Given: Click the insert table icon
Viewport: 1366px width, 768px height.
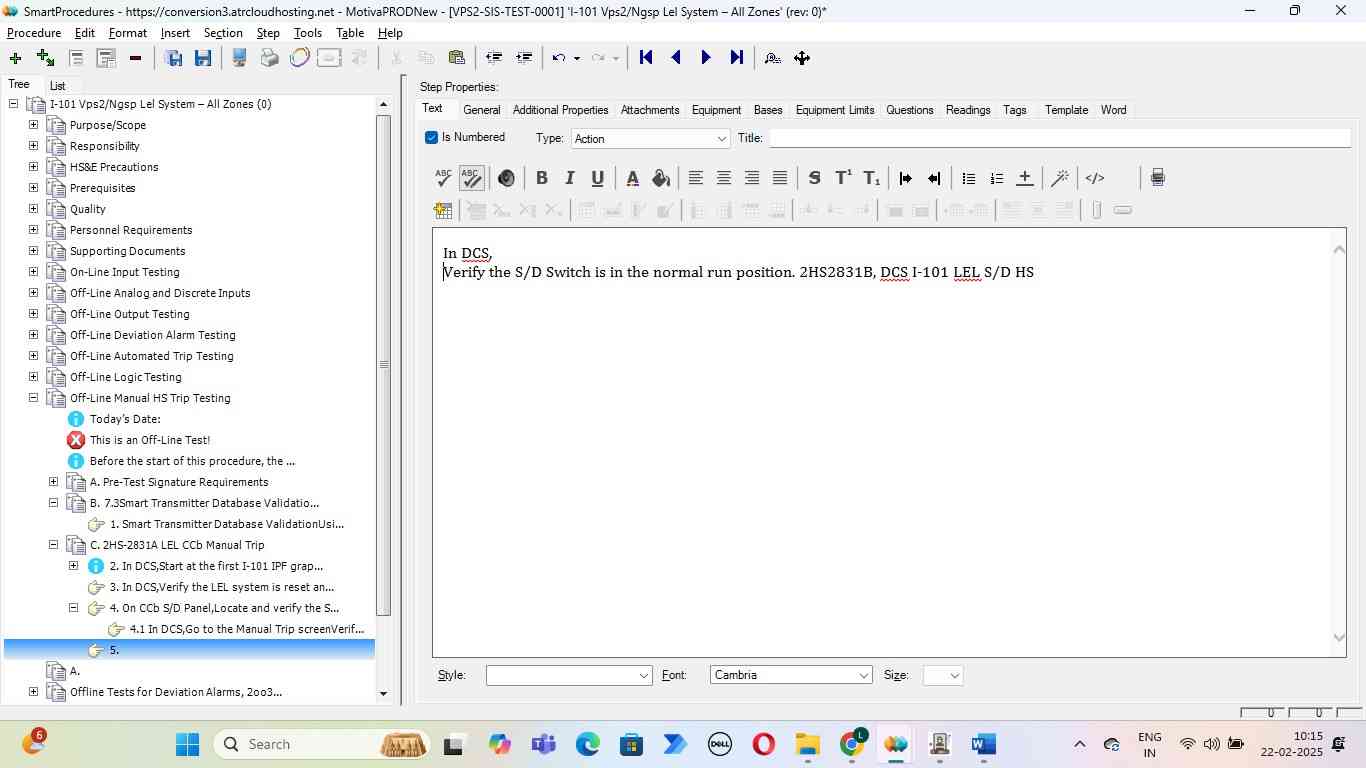Looking at the screenshot, I should [443, 210].
